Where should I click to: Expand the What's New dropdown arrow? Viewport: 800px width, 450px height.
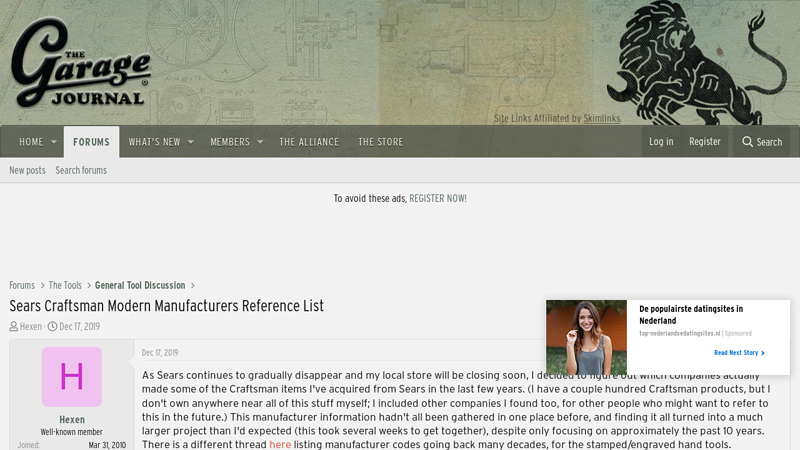tap(191, 142)
